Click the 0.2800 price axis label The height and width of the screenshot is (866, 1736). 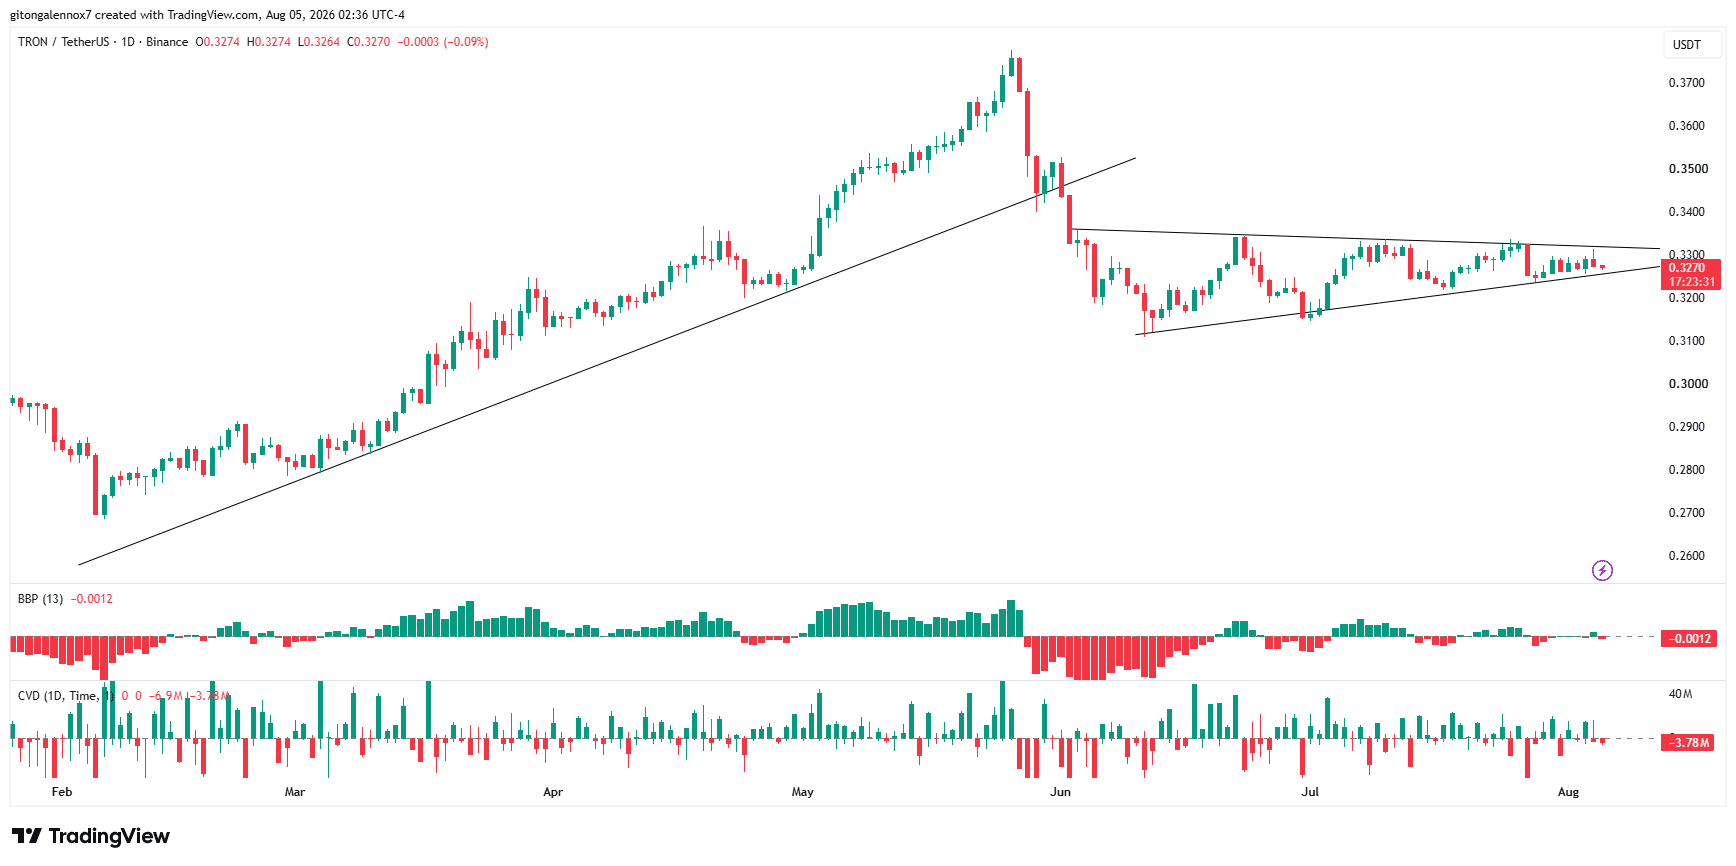[x=1686, y=470]
